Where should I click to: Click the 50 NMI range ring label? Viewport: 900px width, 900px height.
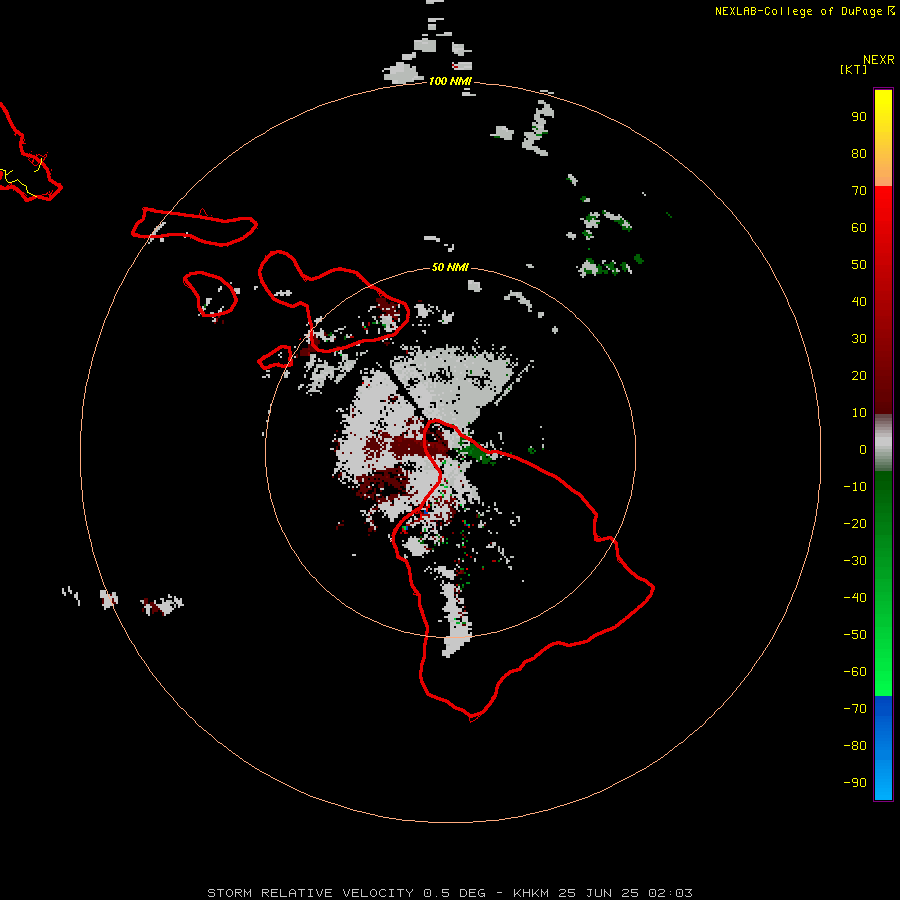[450, 267]
